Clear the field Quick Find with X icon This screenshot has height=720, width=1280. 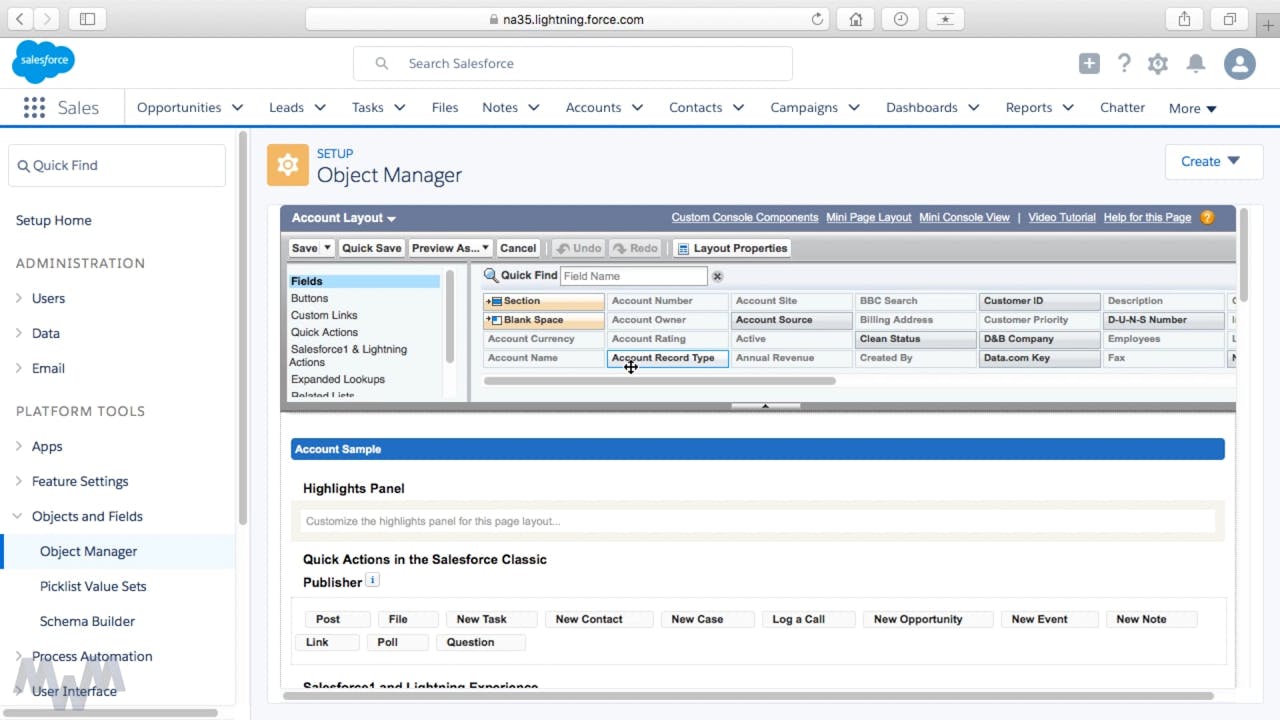717,276
